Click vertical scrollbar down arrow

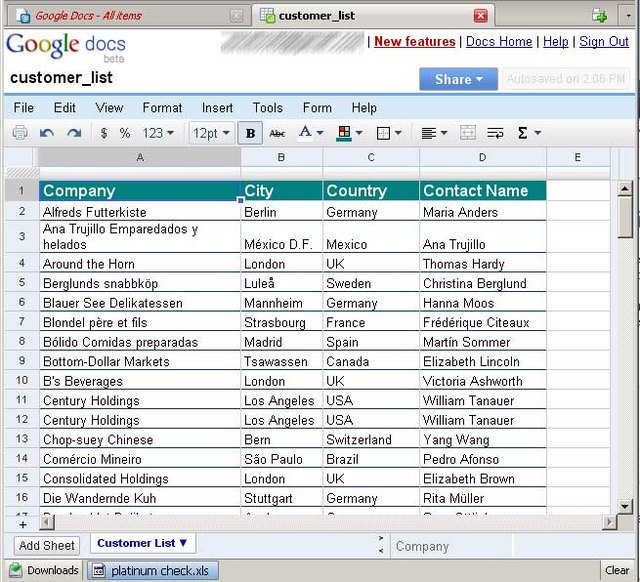click(624, 506)
